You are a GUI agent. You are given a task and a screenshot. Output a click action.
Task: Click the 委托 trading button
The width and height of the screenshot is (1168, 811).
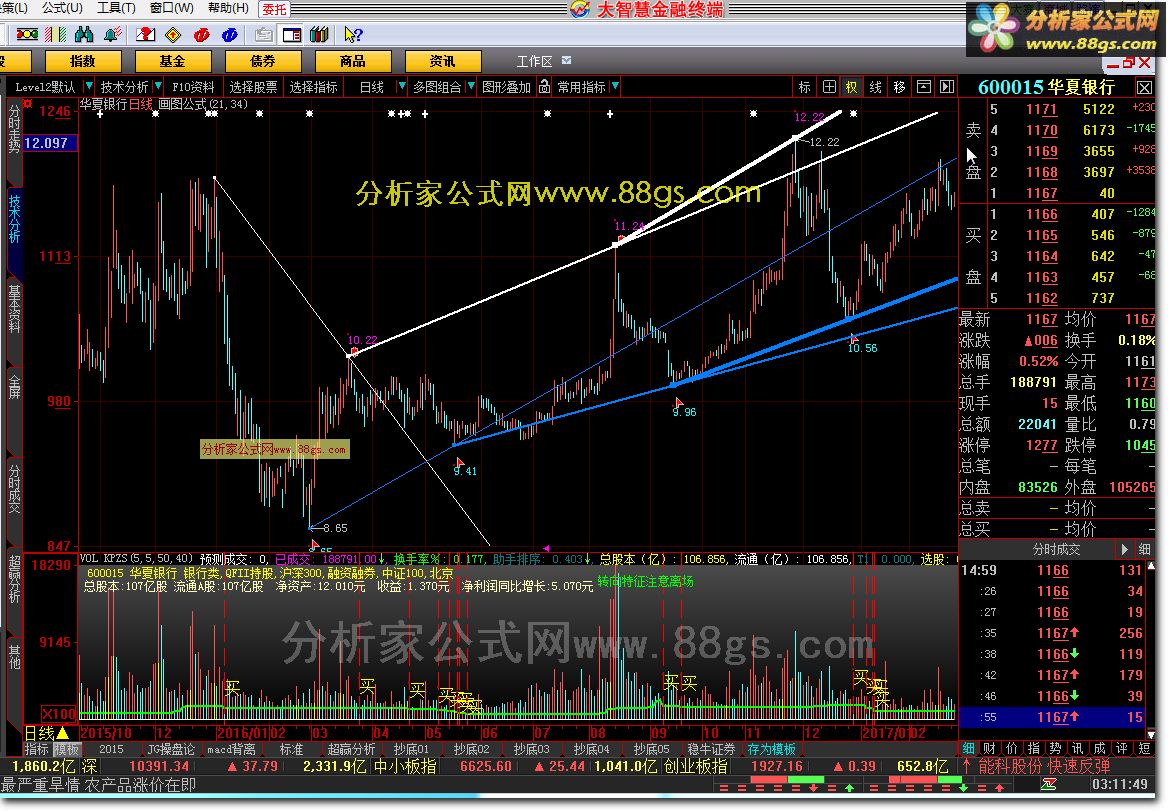click(x=274, y=9)
